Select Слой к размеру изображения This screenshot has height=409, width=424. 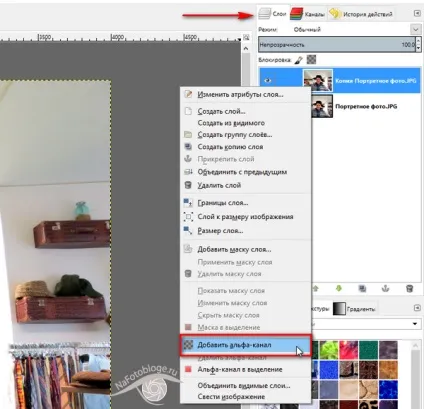coord(245,217)
